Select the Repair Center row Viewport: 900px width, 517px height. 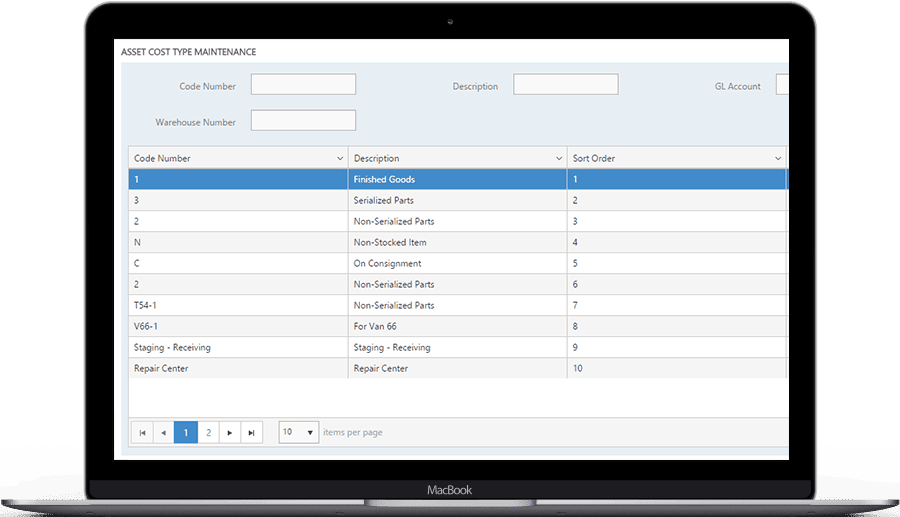coord(457,368)
